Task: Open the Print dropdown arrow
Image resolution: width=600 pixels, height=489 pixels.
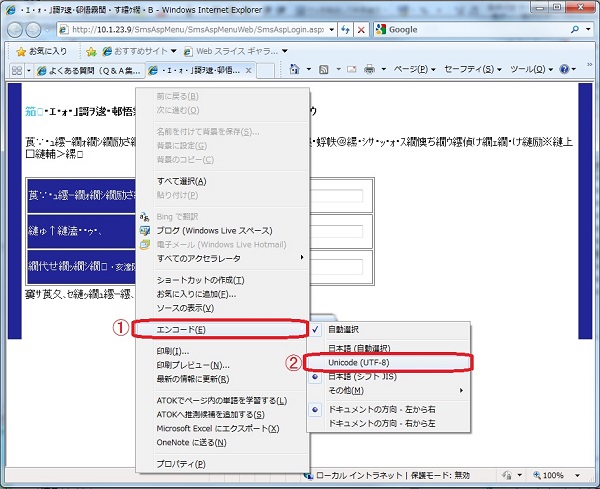Action: tap(383, 69)
